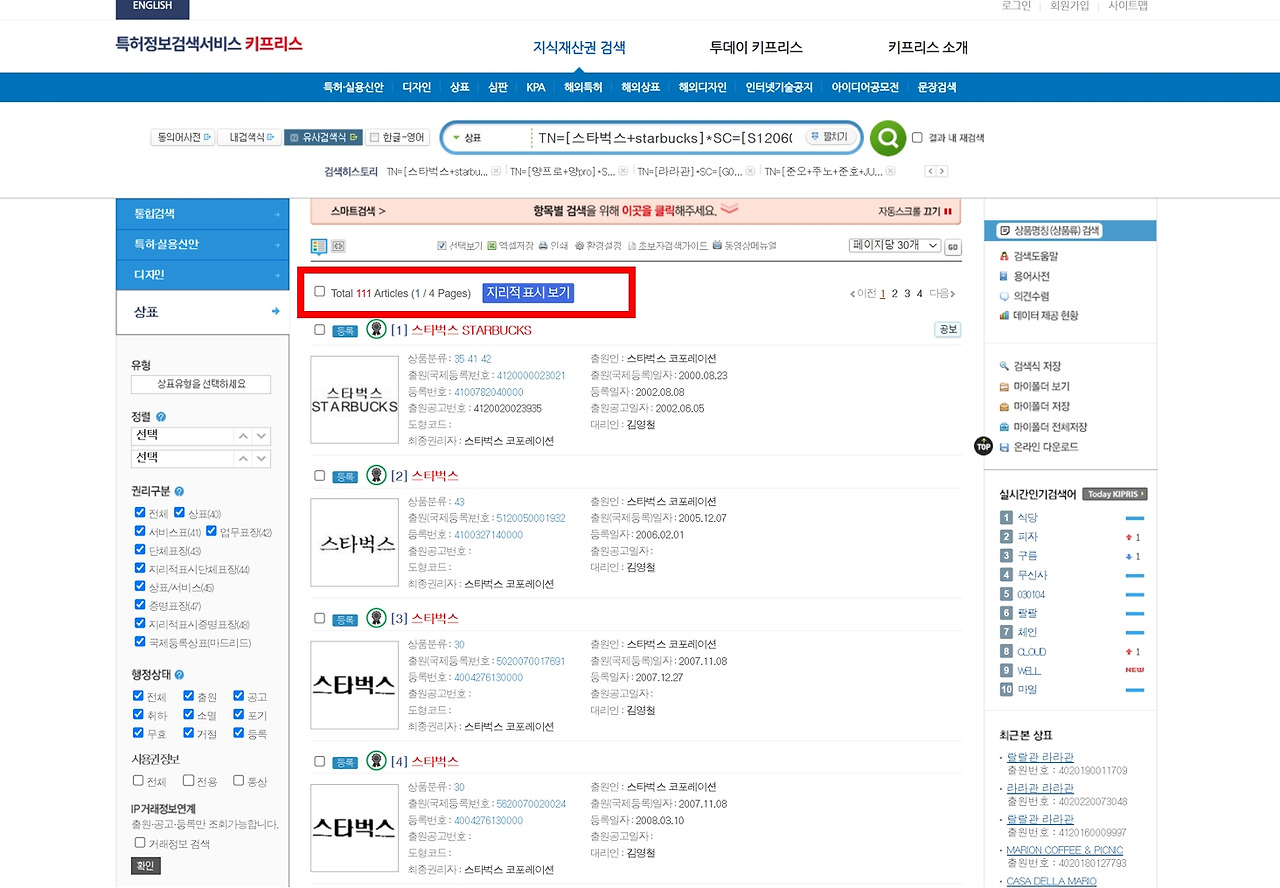
Task: Expand field search via 이곳을 클릭 arrow
Action: click(x=730, y=210)
